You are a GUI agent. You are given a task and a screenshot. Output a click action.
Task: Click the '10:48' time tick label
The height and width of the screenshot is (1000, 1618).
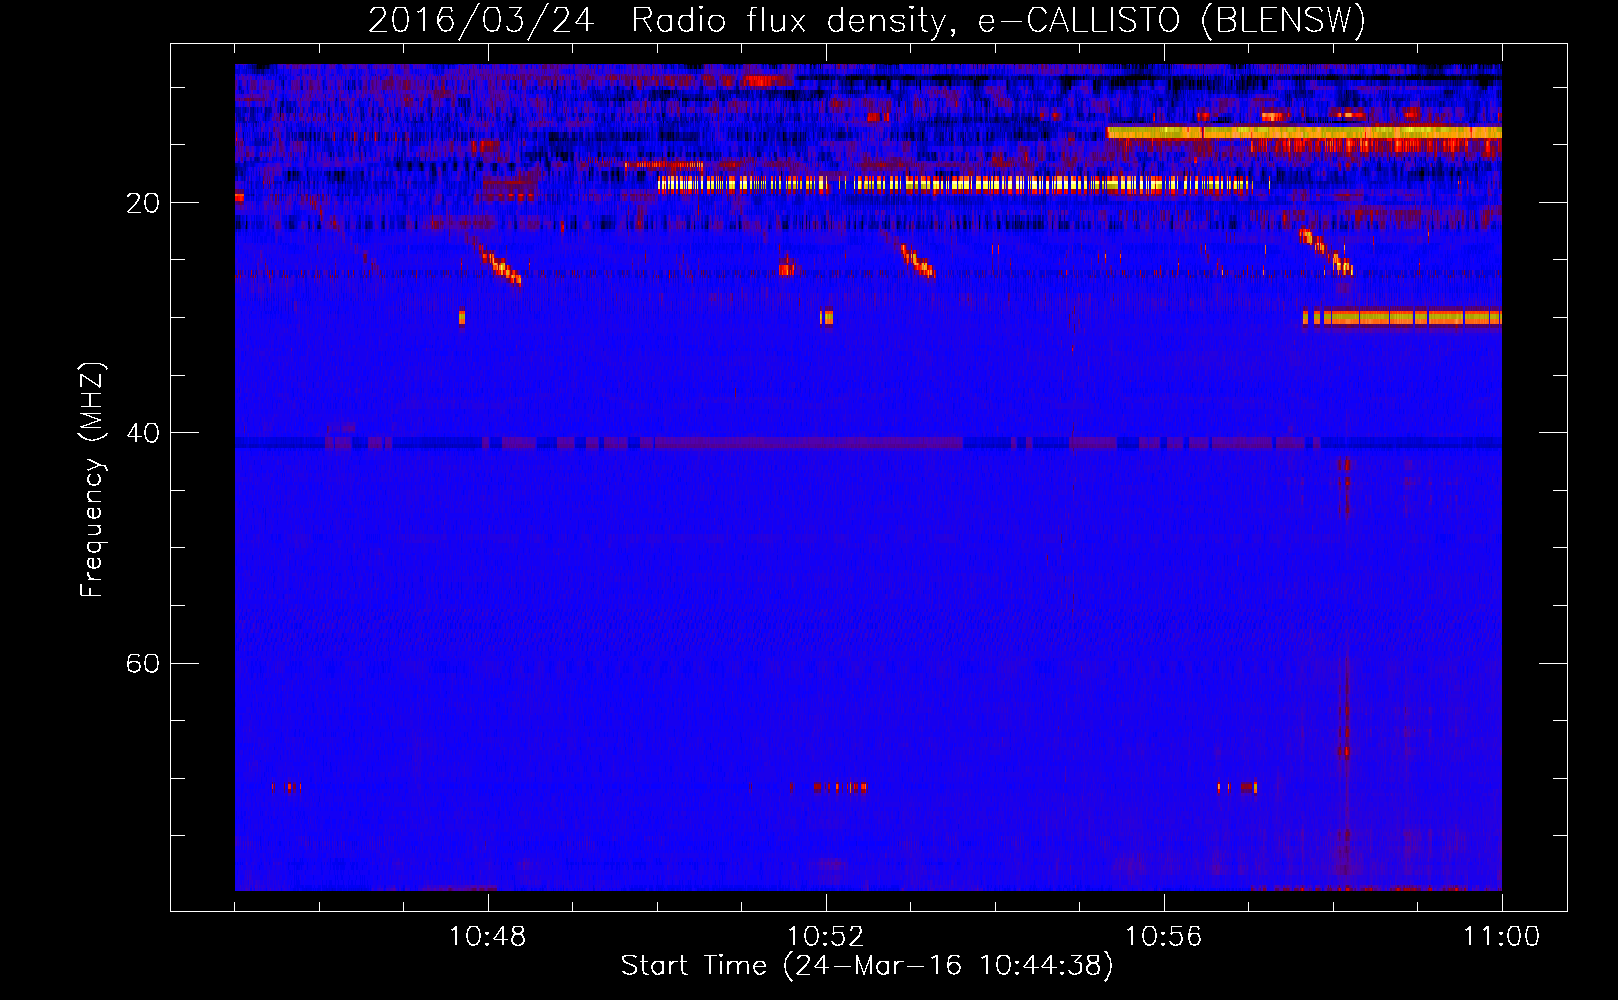tap(487, 937)
